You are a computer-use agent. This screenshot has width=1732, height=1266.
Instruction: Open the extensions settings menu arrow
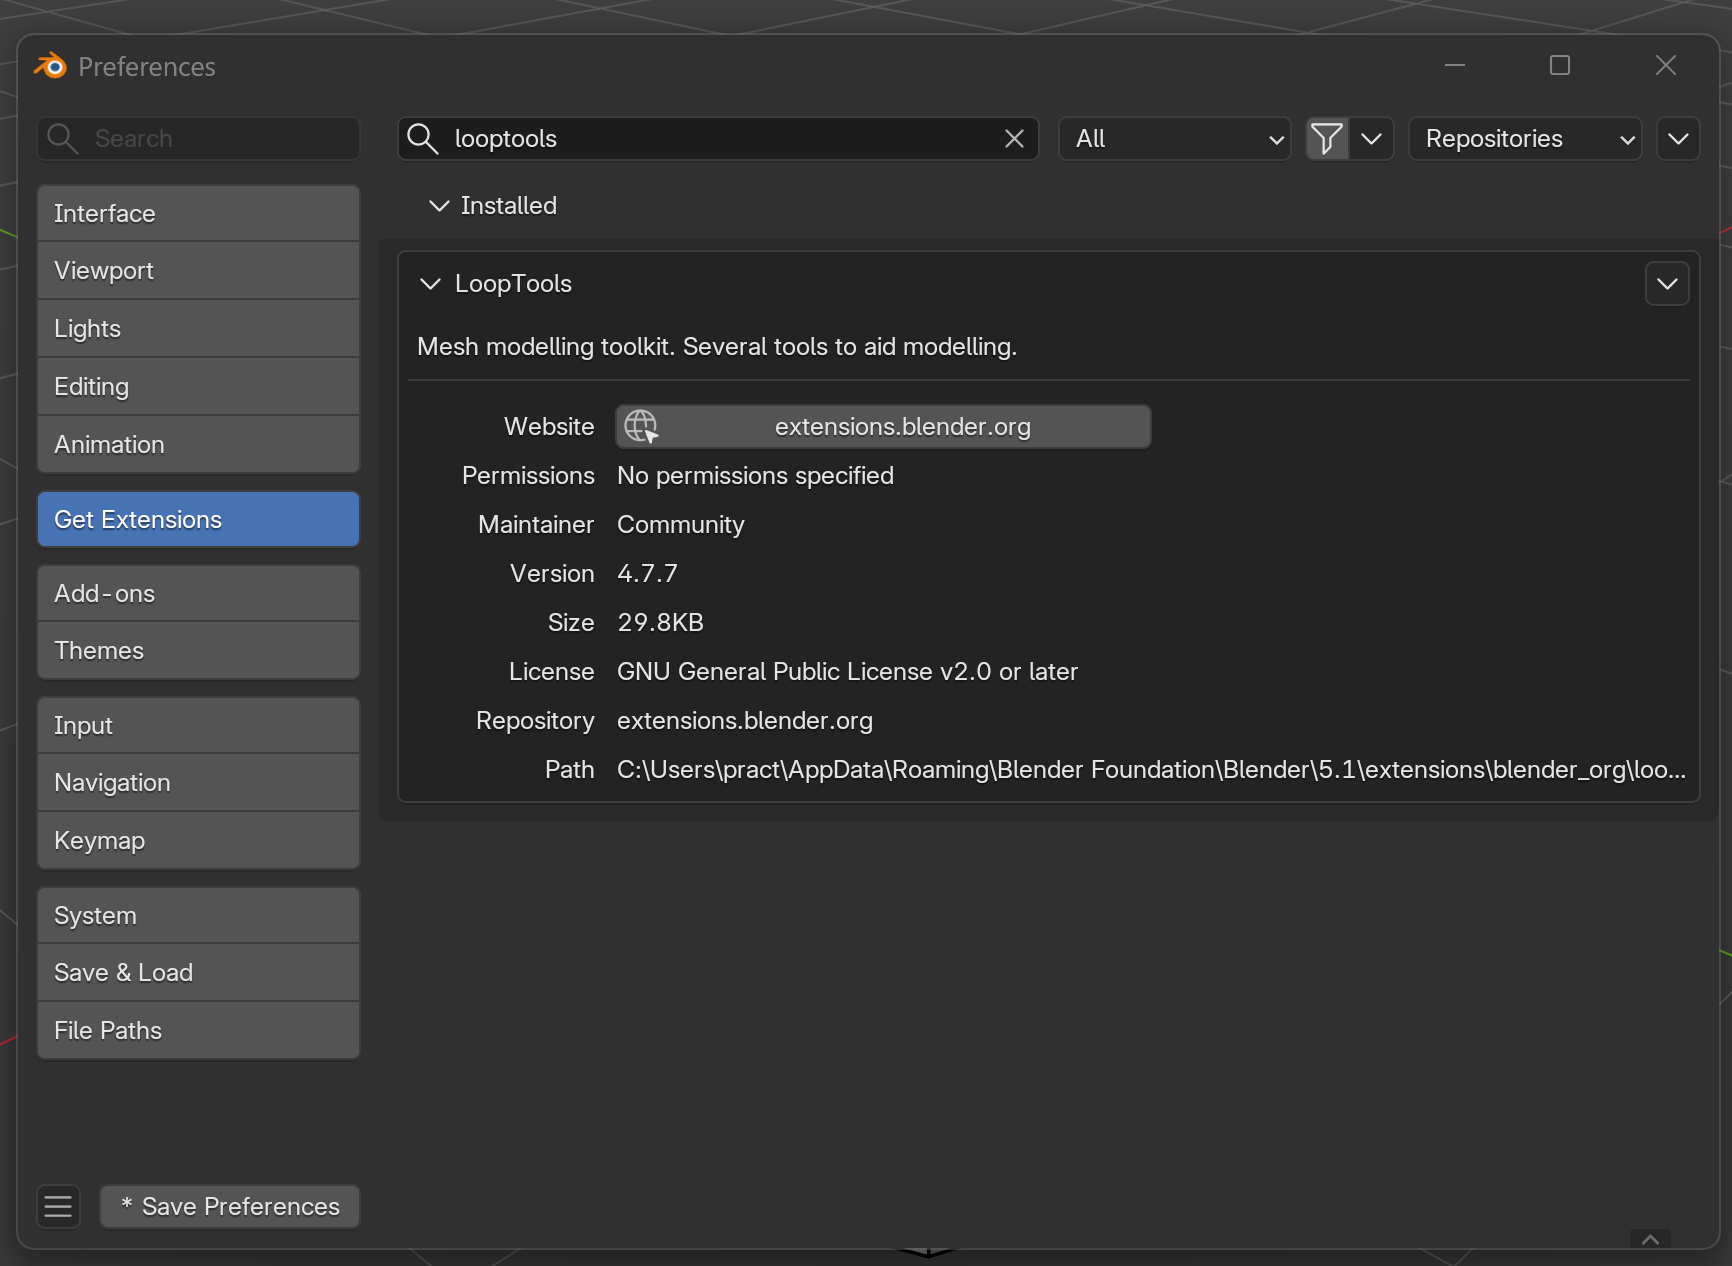click(x=1679, y=139)
